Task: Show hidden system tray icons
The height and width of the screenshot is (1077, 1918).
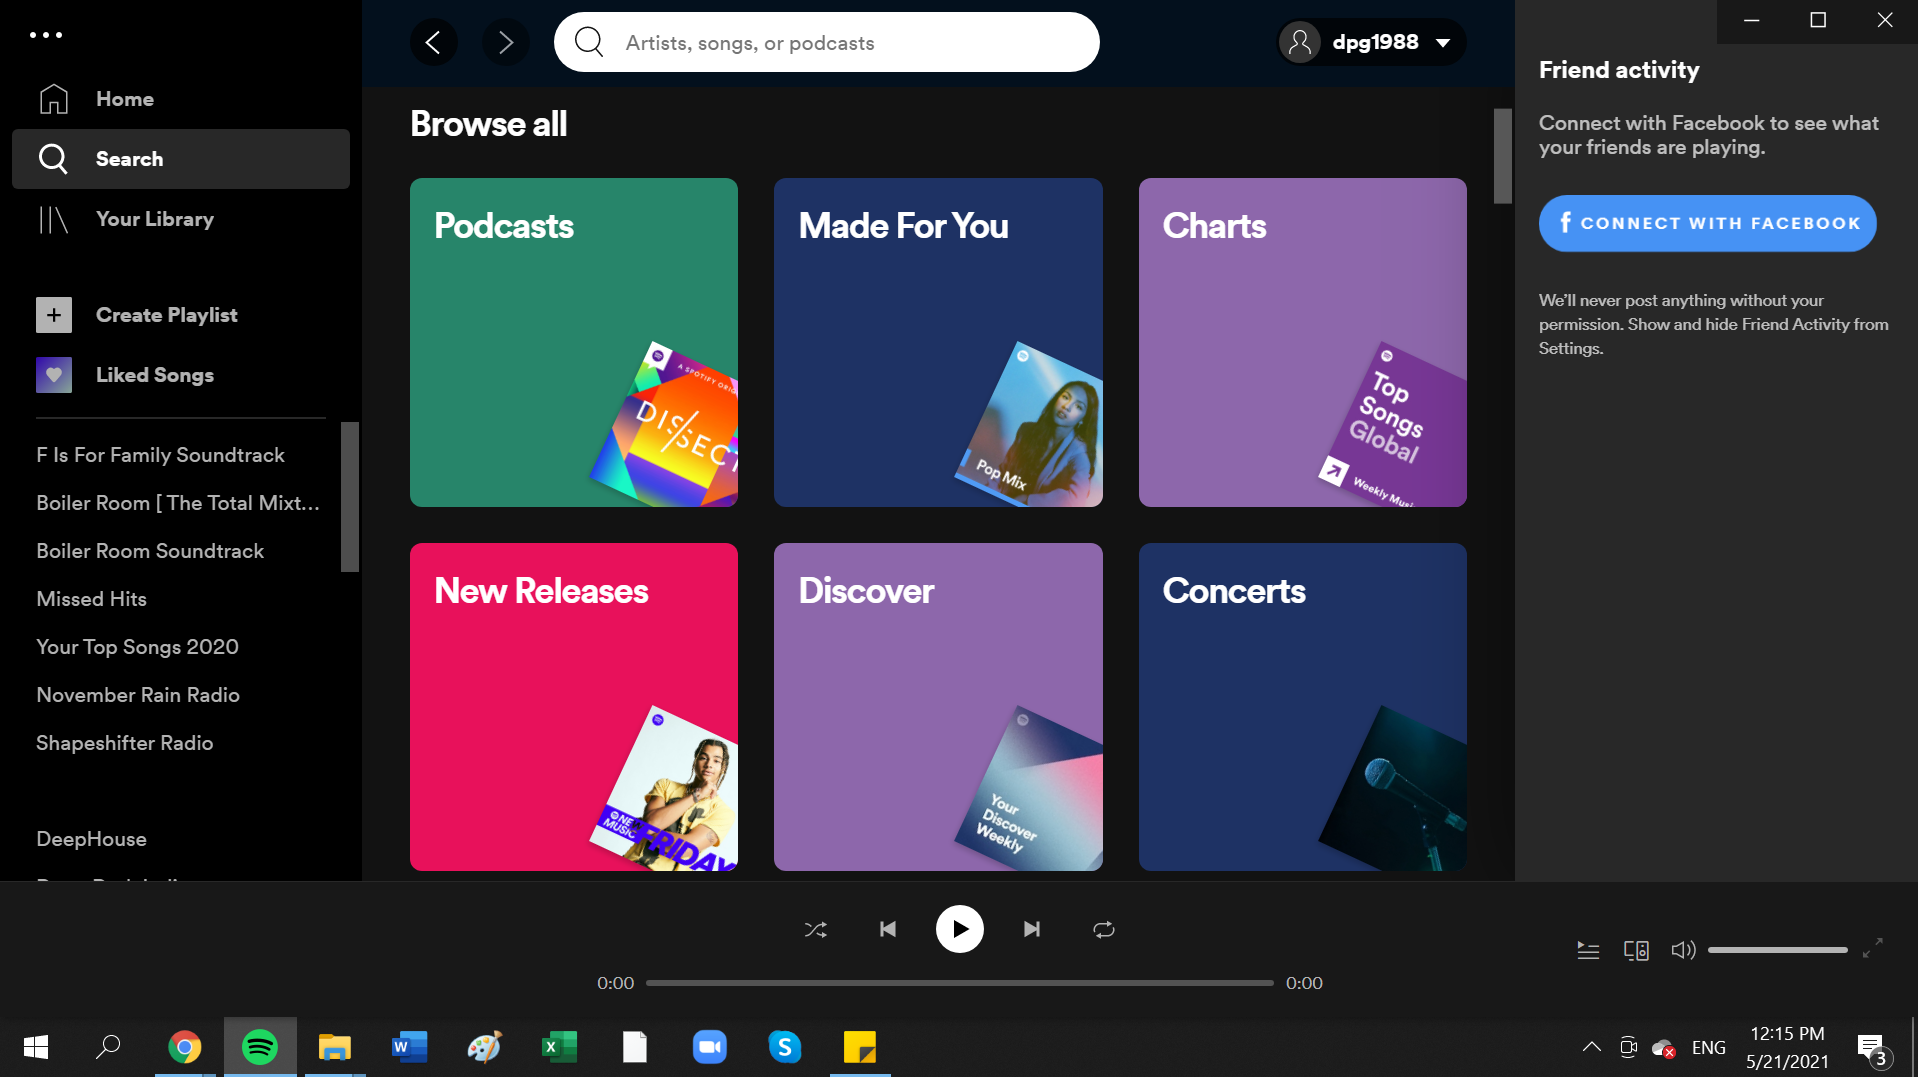Action: coord(1591,1047)
